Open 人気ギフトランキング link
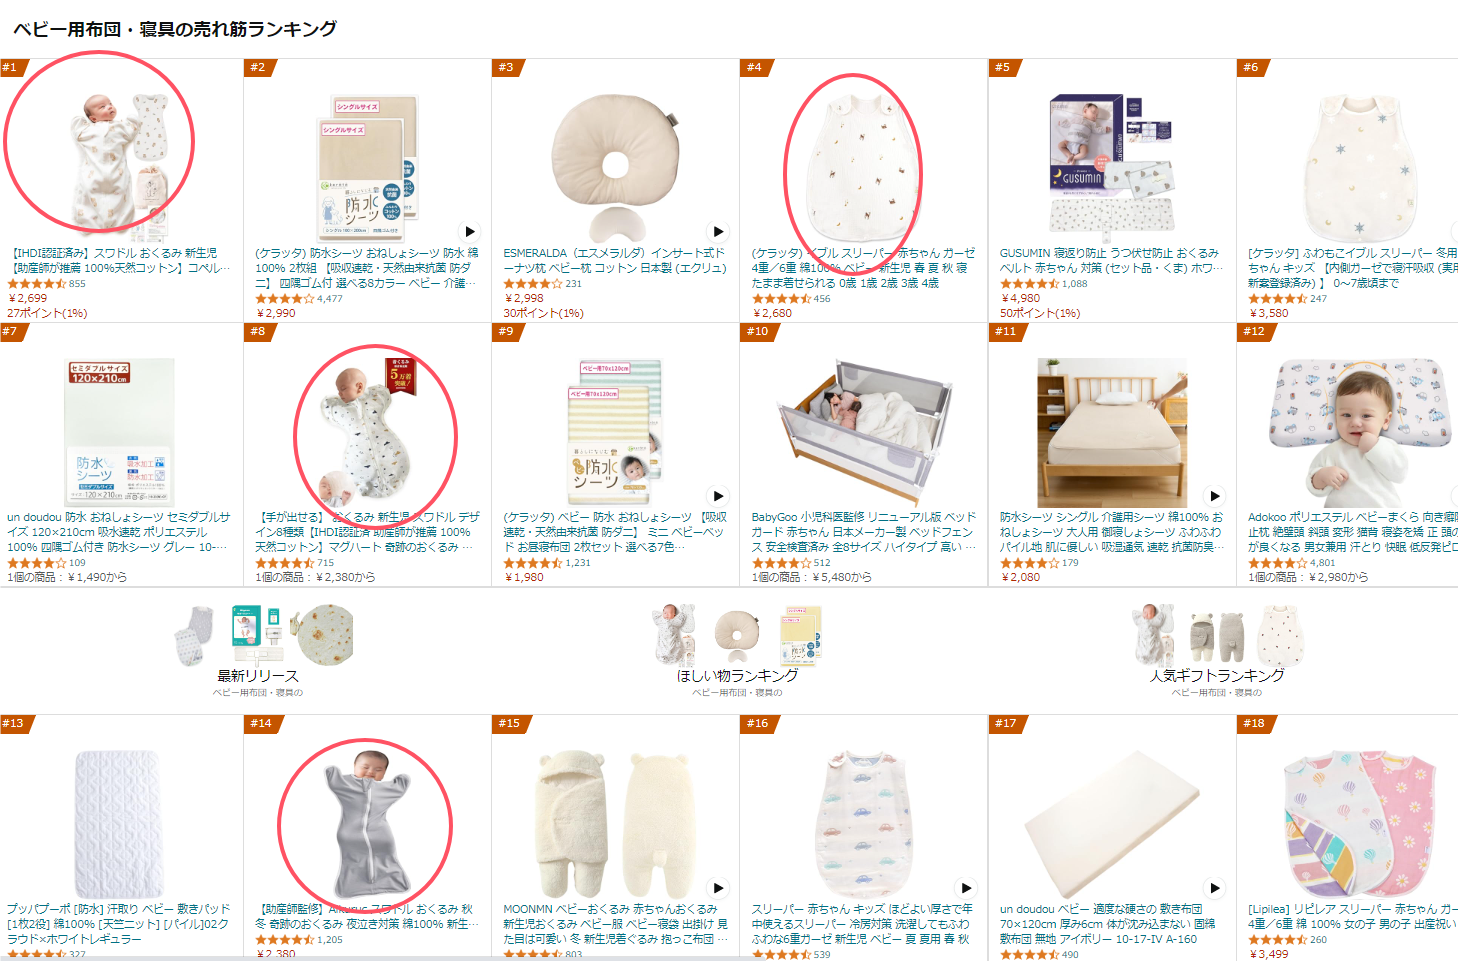The height and width of the screenshot is (961, 1458). [x=1217, y=676]
